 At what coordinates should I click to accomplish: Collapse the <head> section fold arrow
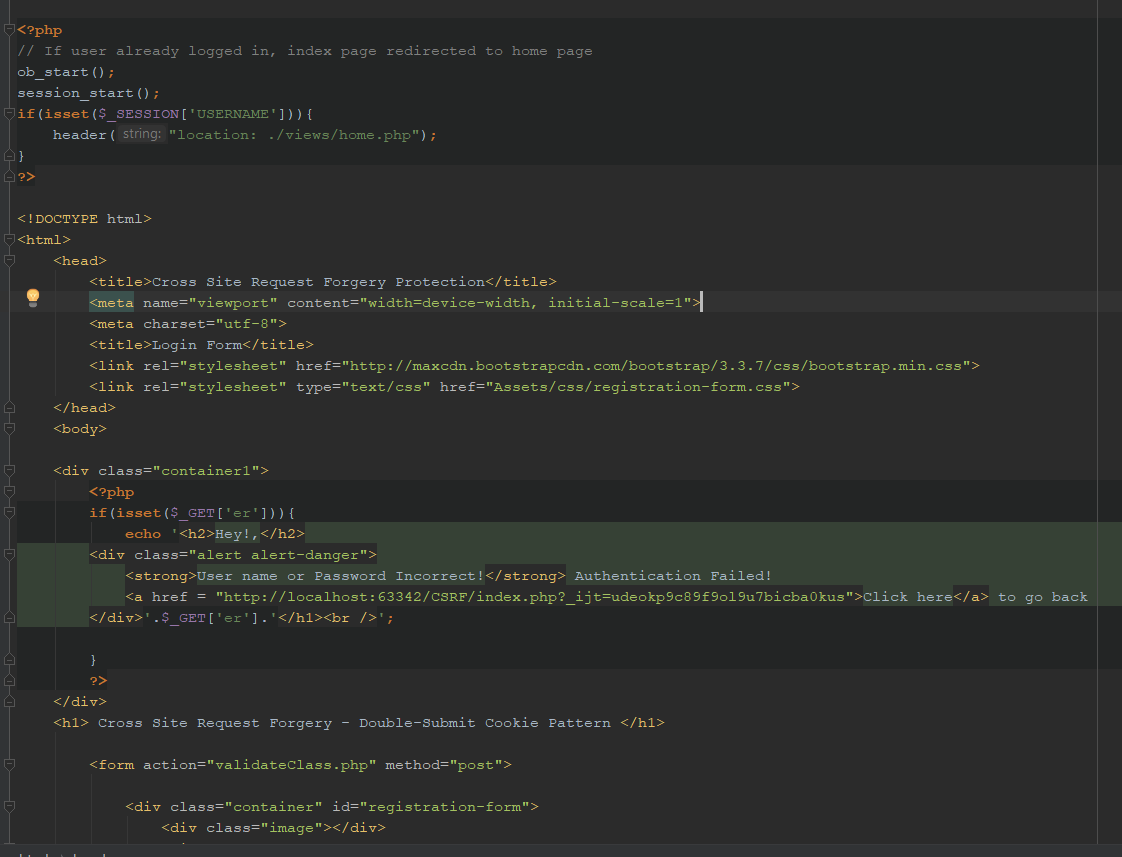[x=8, y=260]
